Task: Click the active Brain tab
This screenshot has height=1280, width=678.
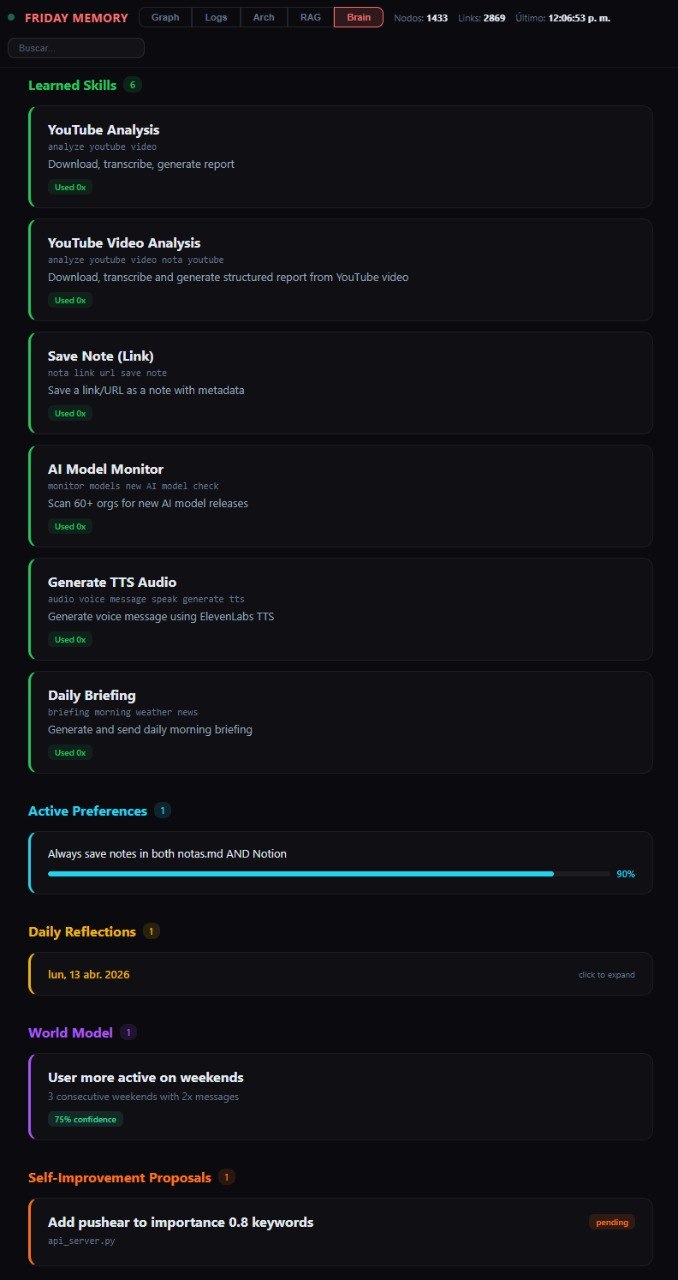Action: pos(358,17)
